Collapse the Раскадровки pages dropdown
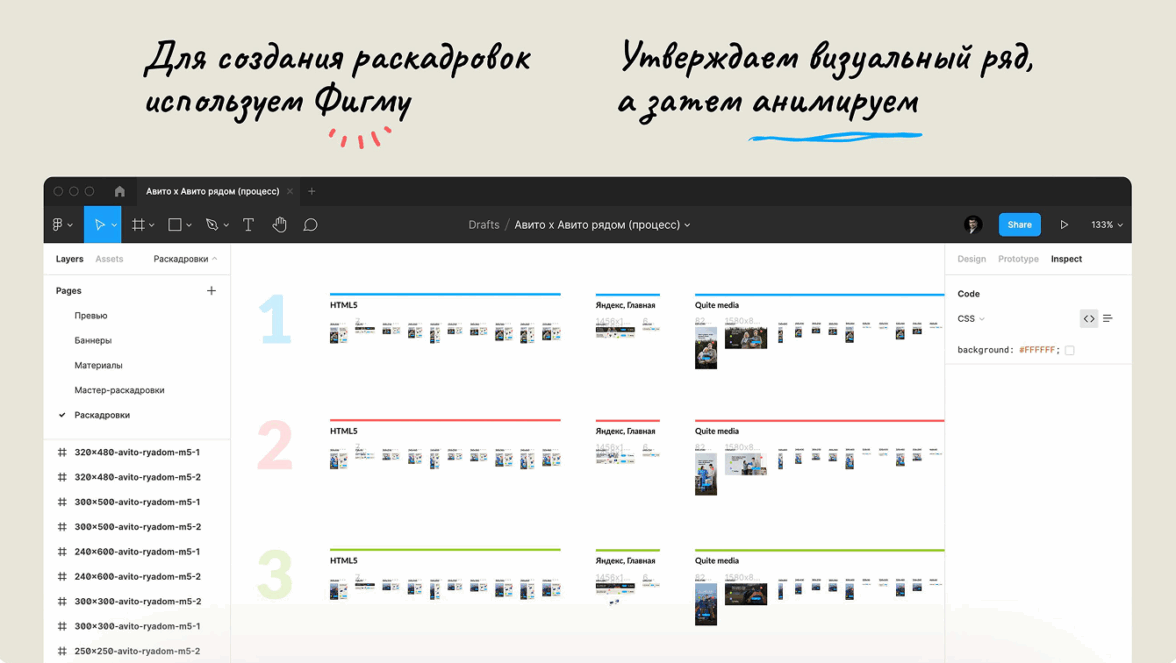Viewport: 1176px width, 663px height. [185, 259]
